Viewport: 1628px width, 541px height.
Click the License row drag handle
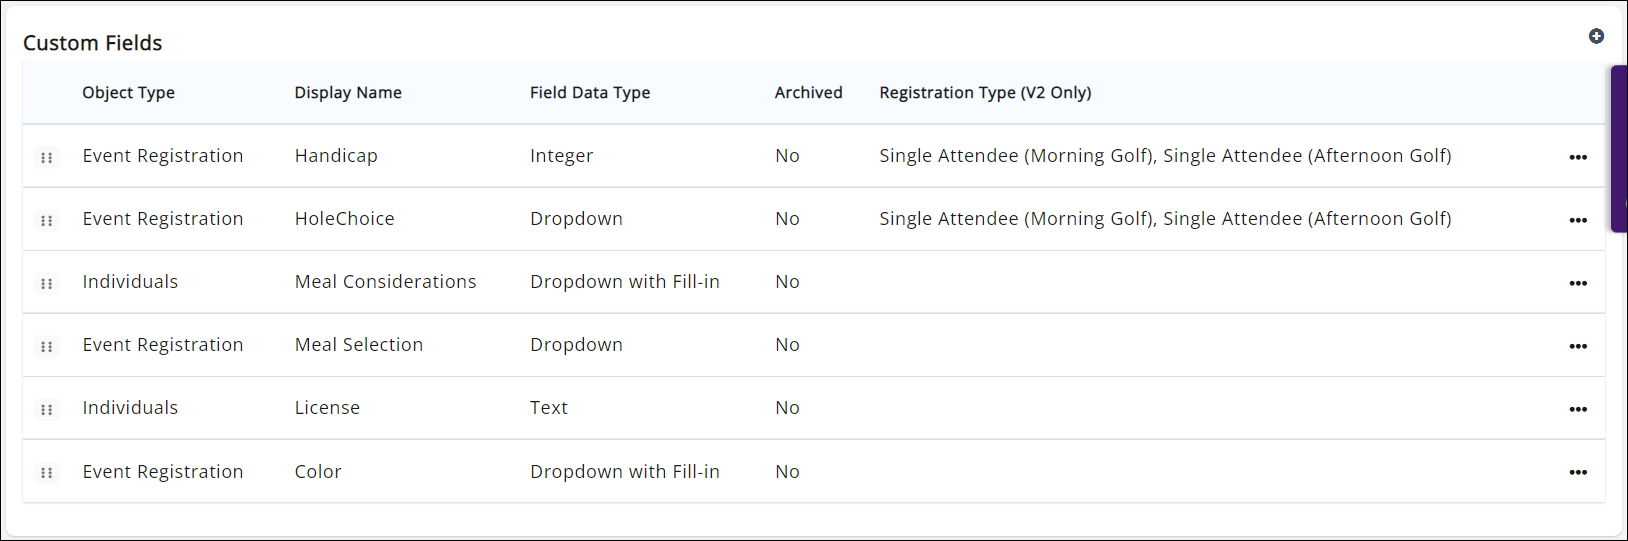coord(46,409)
